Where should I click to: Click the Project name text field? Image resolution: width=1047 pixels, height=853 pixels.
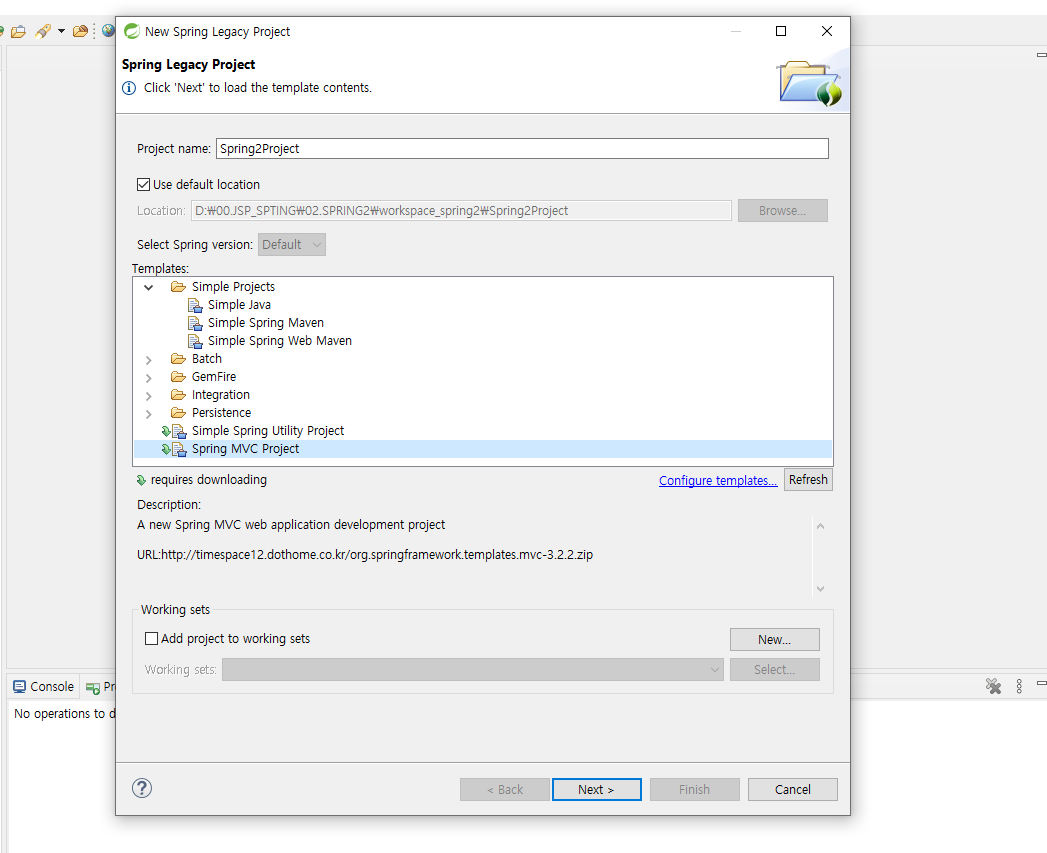coord(522,148)
